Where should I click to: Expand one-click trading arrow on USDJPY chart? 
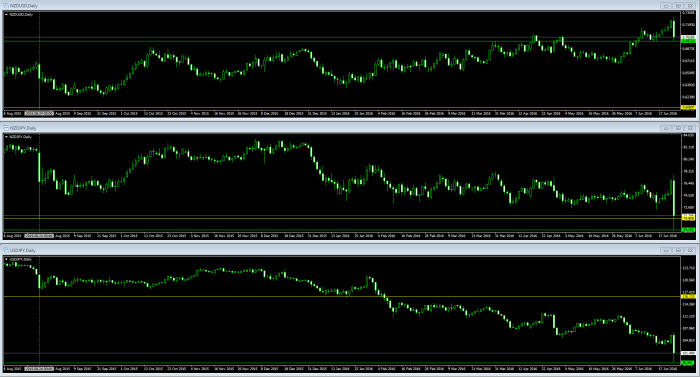click(6, 260)
